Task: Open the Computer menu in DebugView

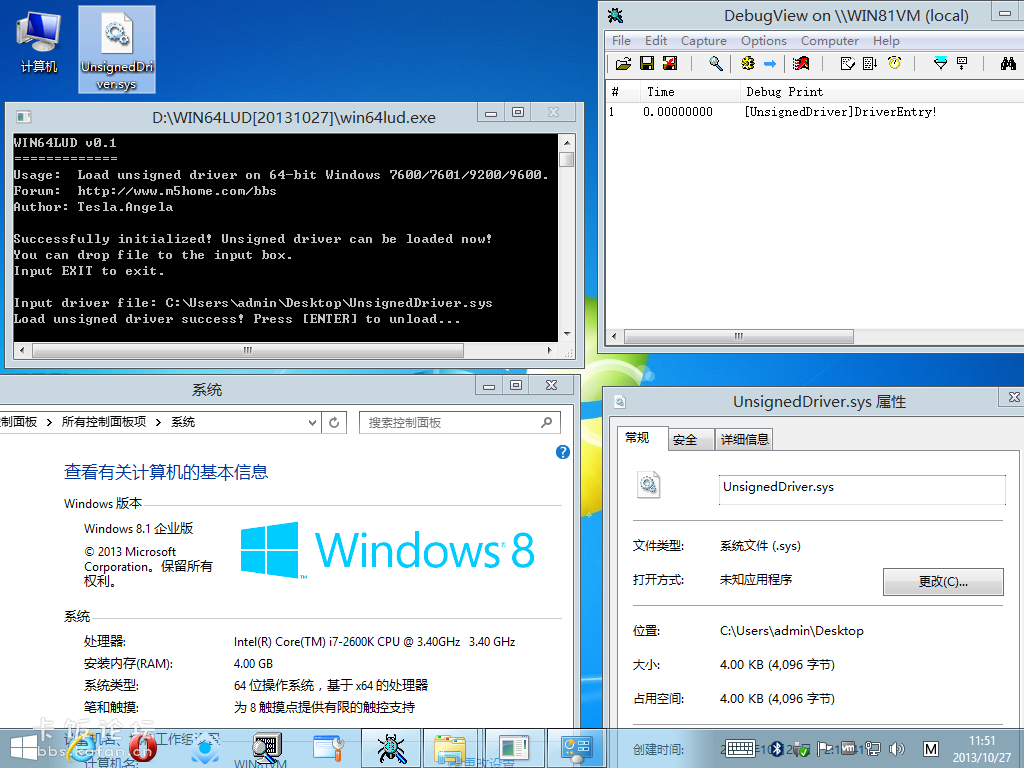Action: (829, 40)
